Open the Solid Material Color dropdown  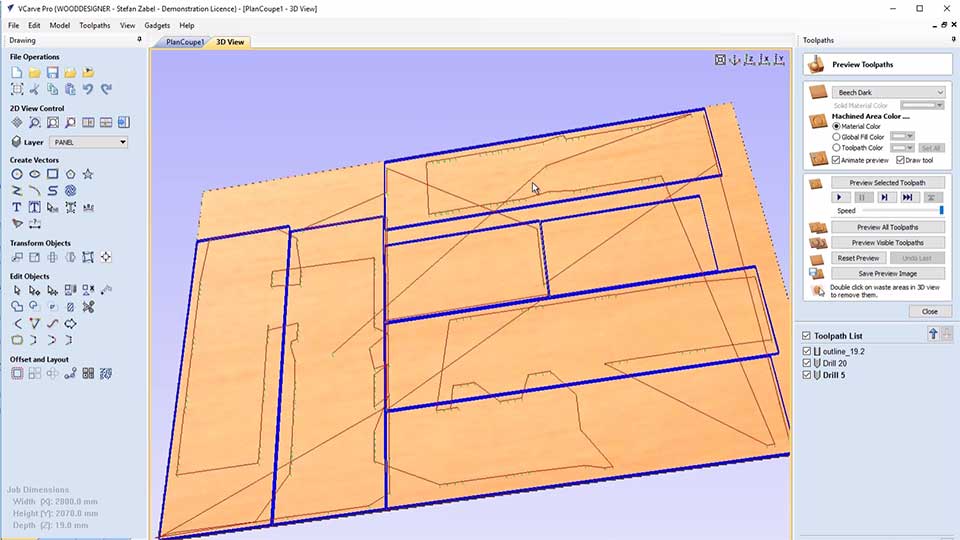(x=922, y=105)
